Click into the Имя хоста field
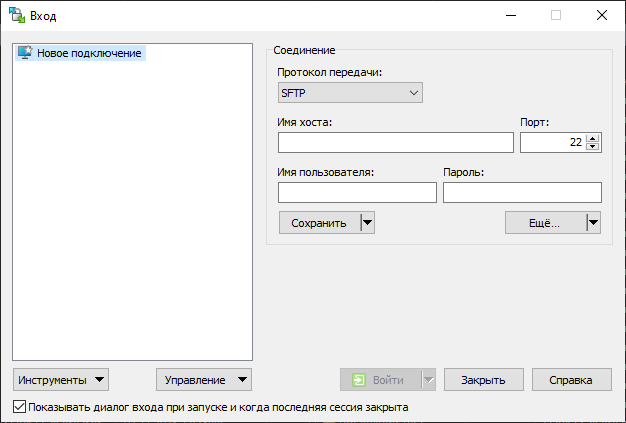 point(395,143)
